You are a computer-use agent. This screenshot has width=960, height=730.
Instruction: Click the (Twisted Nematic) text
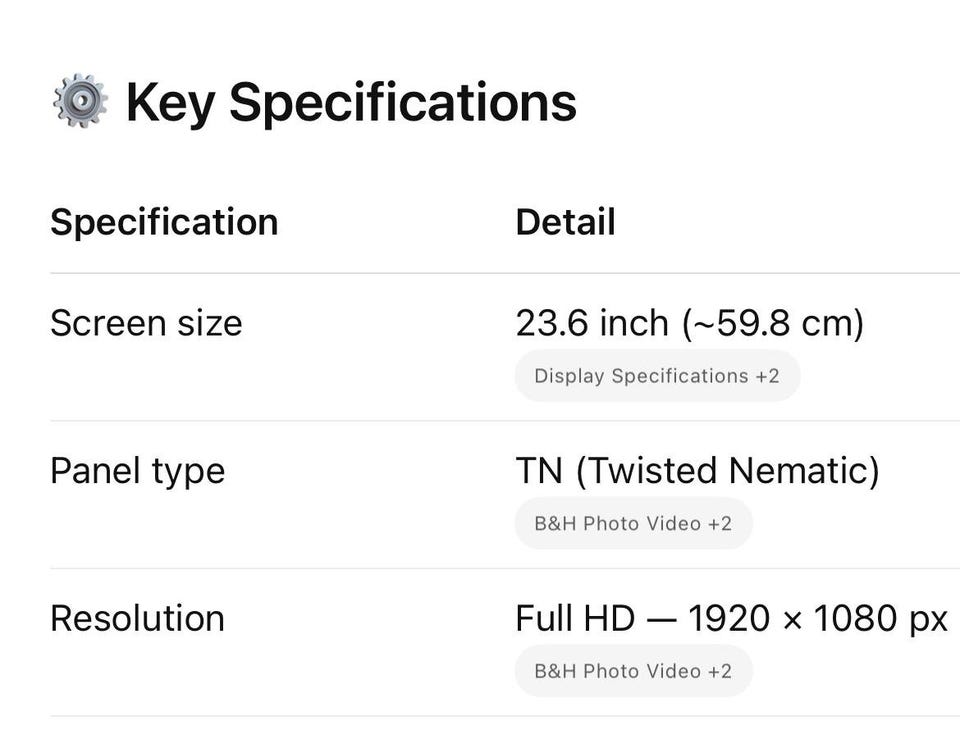pos(727,470)
